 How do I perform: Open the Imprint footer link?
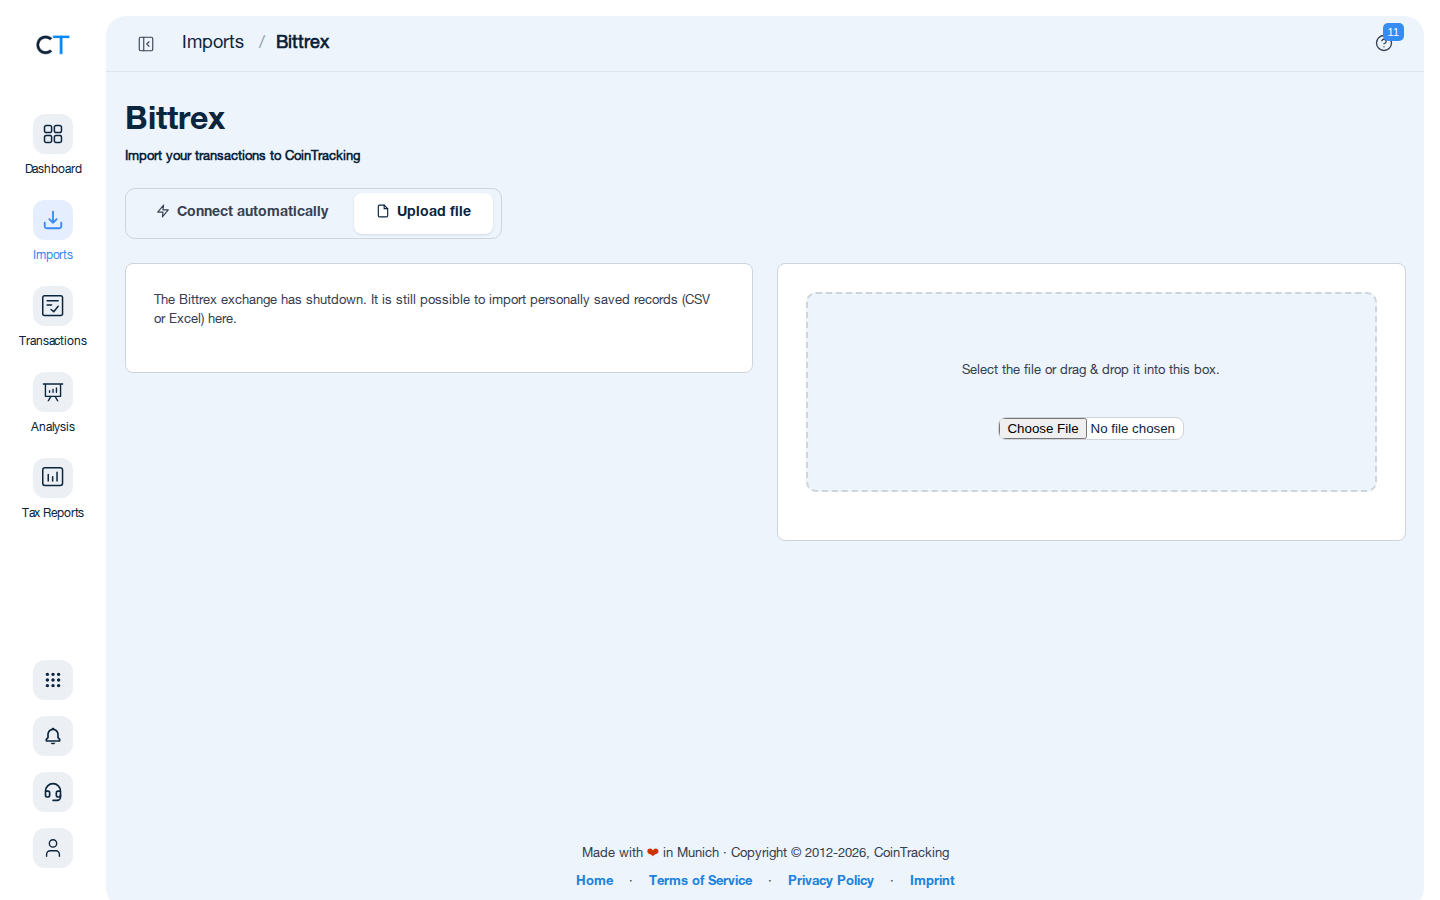(932, 881)
